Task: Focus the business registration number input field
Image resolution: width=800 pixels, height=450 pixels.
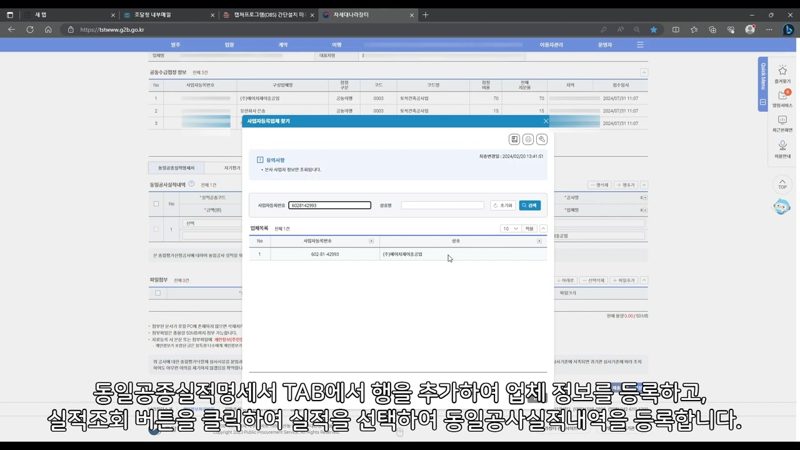Action: point(330,205)
